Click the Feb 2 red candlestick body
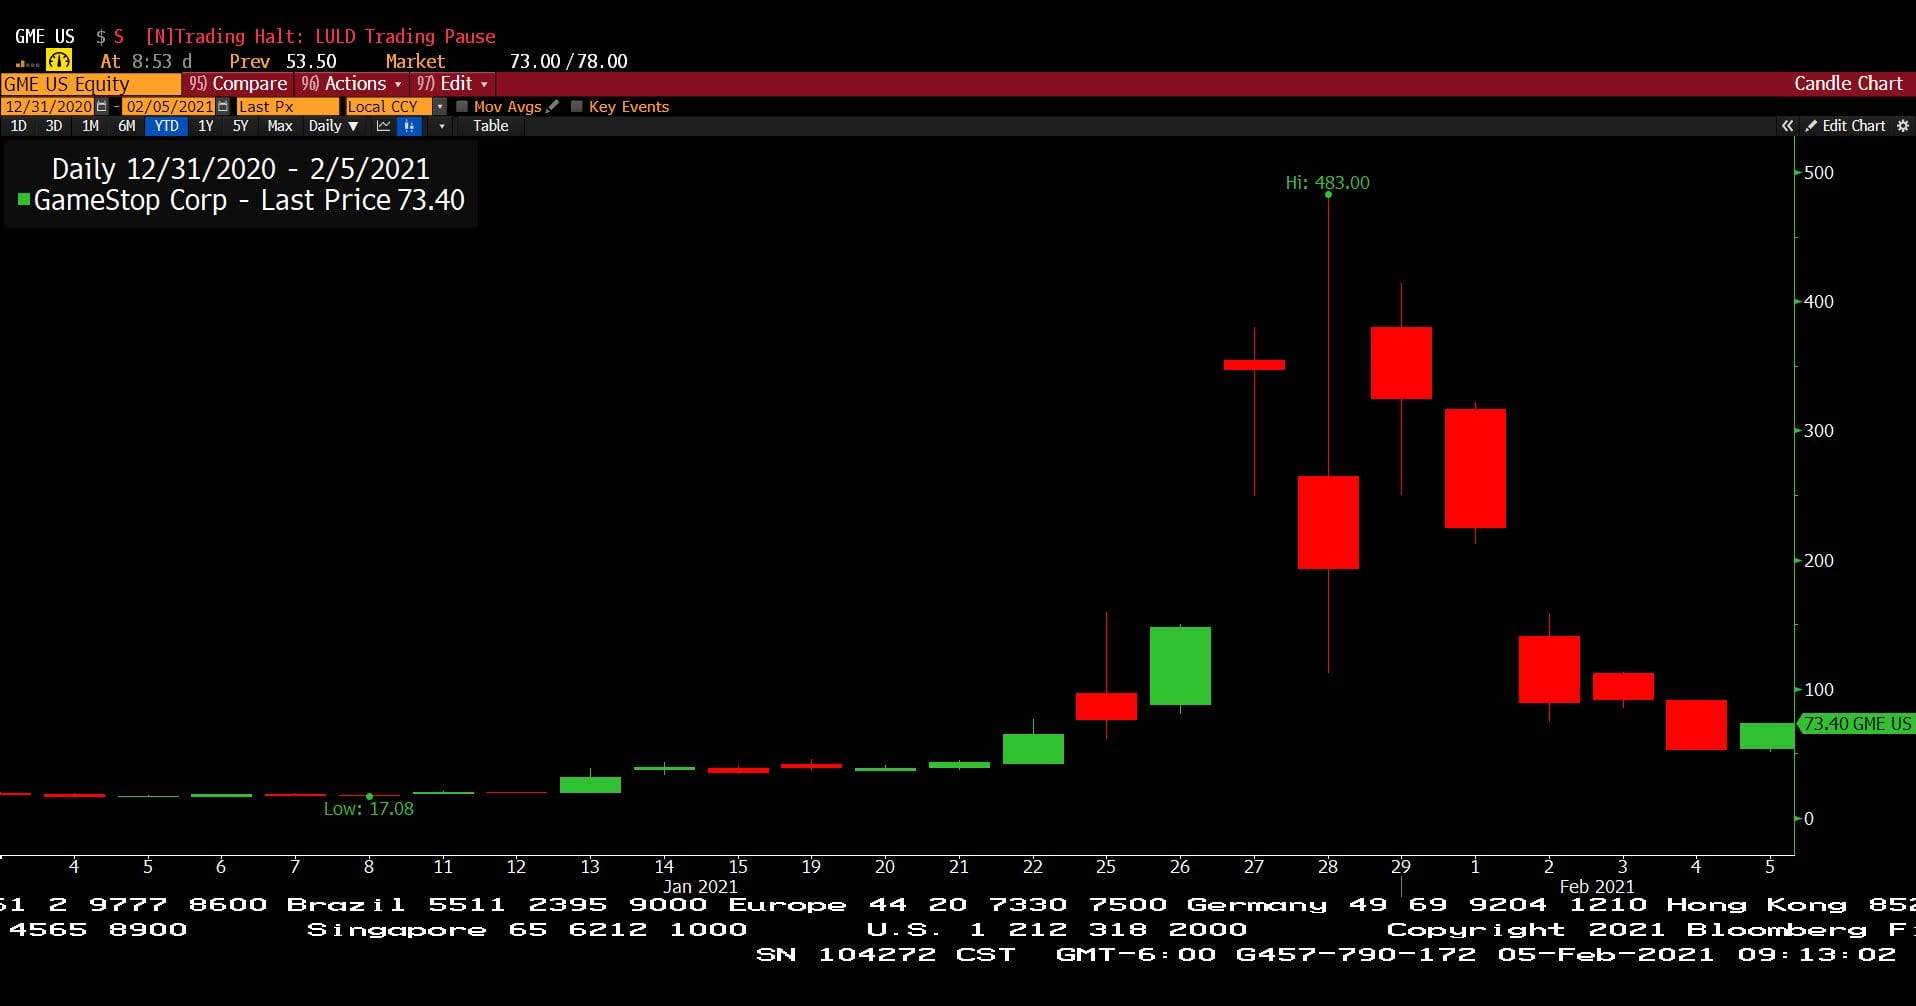Screen dimensions: 1916x1006 click(1549, 669)
